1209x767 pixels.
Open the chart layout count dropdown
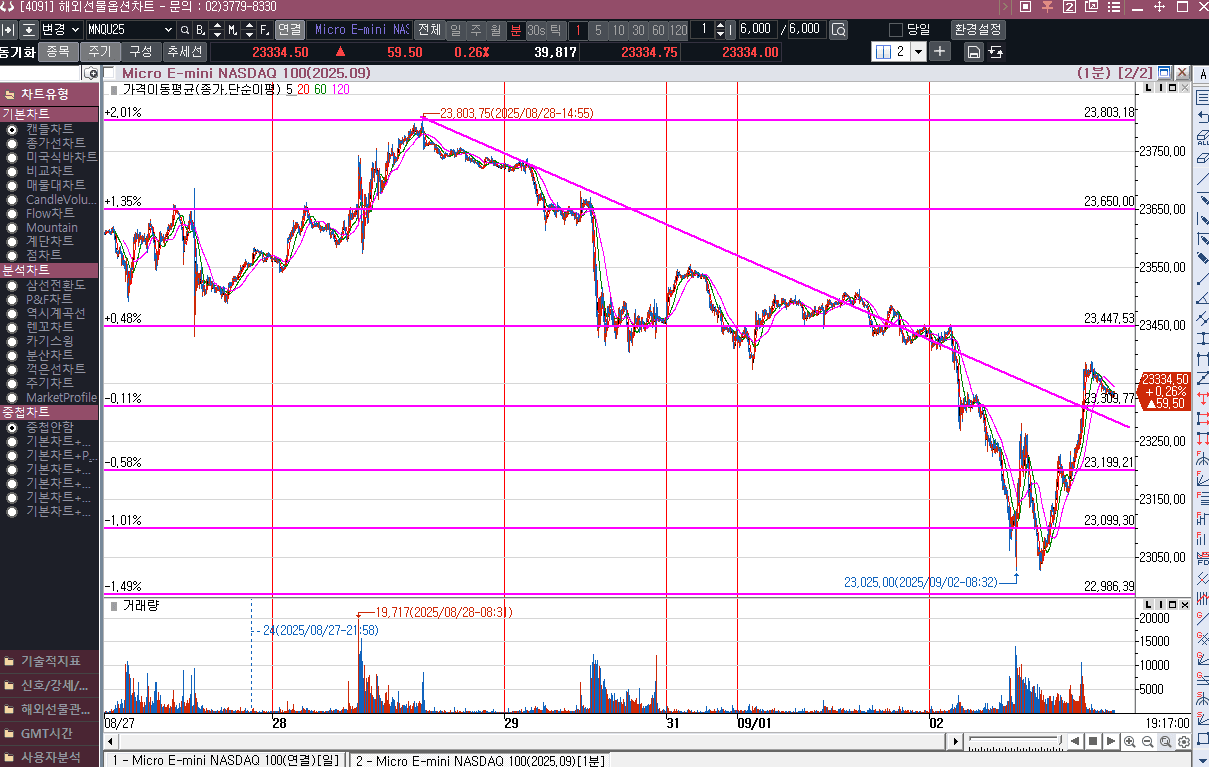point(918,52)
